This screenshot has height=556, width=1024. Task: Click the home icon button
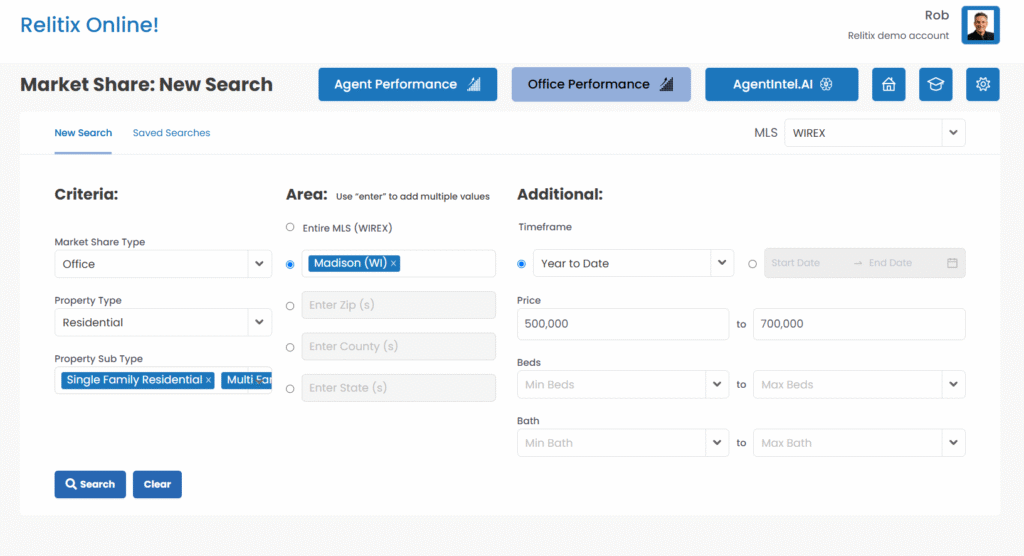pyautogui.click(x=888, y=85)
